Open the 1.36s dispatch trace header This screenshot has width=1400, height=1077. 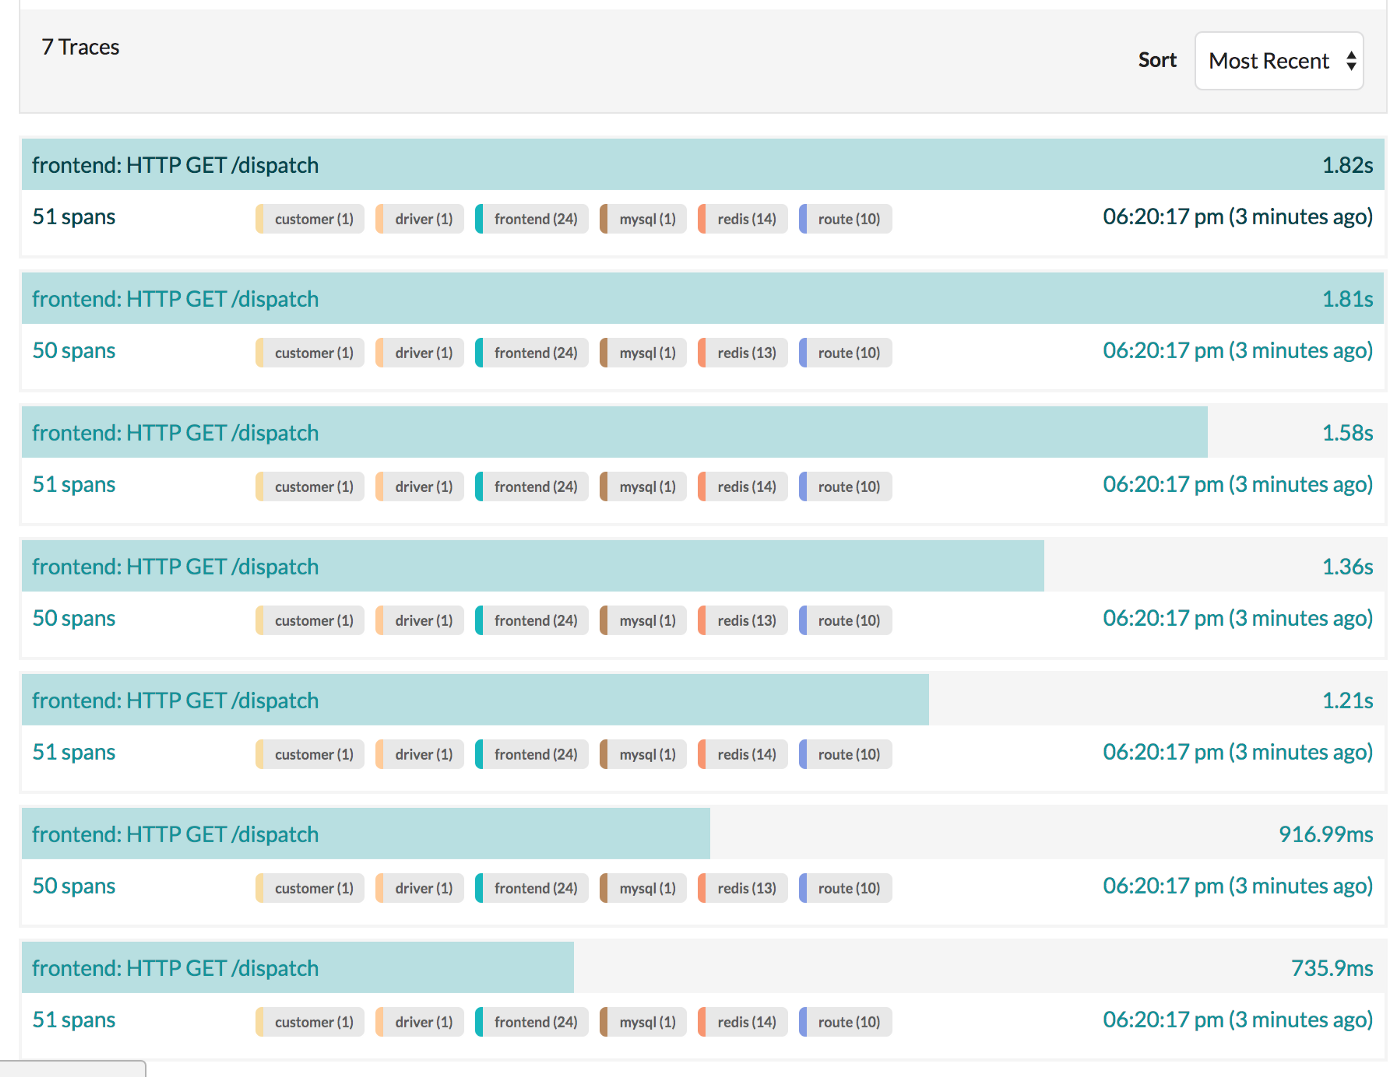[703, 567]
